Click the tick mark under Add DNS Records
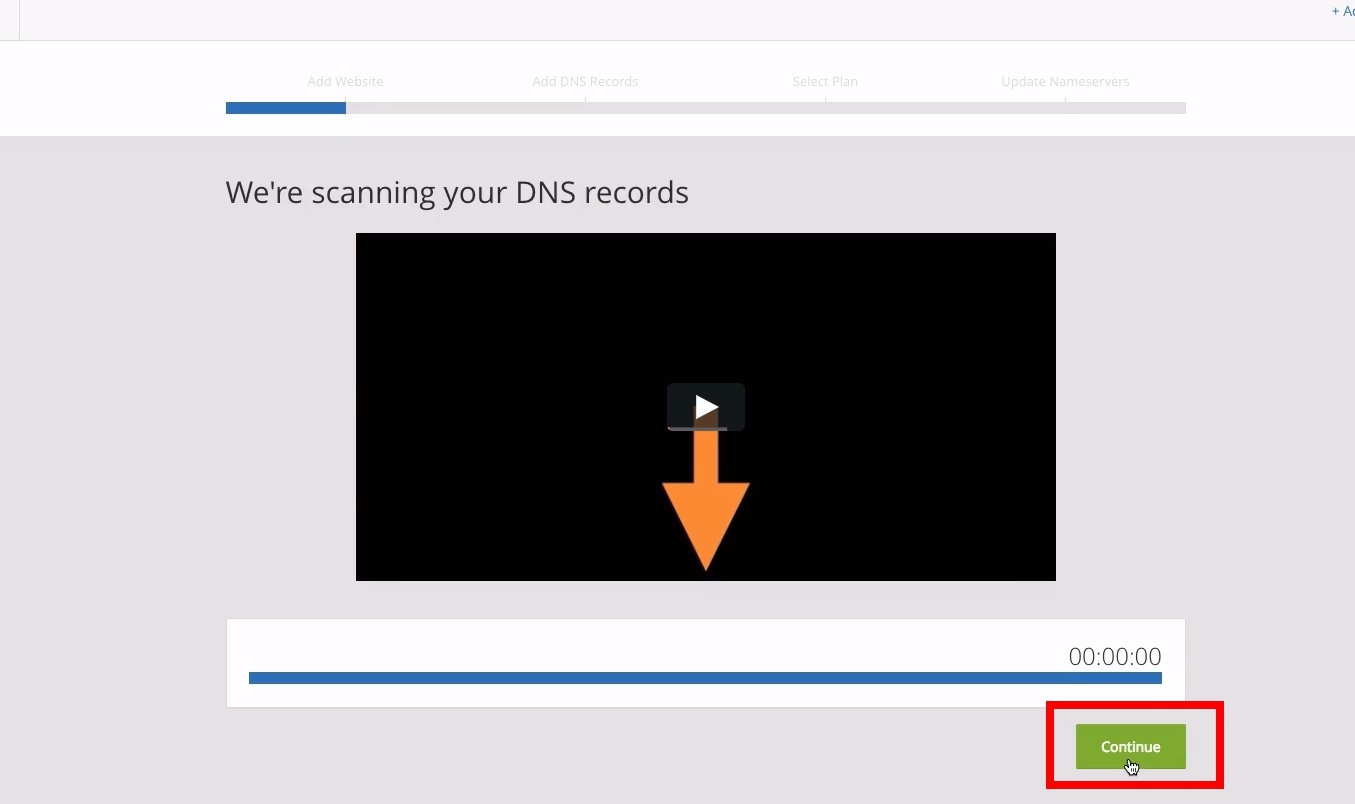This screenshot has width=1355, height=804. coord(585,99)
